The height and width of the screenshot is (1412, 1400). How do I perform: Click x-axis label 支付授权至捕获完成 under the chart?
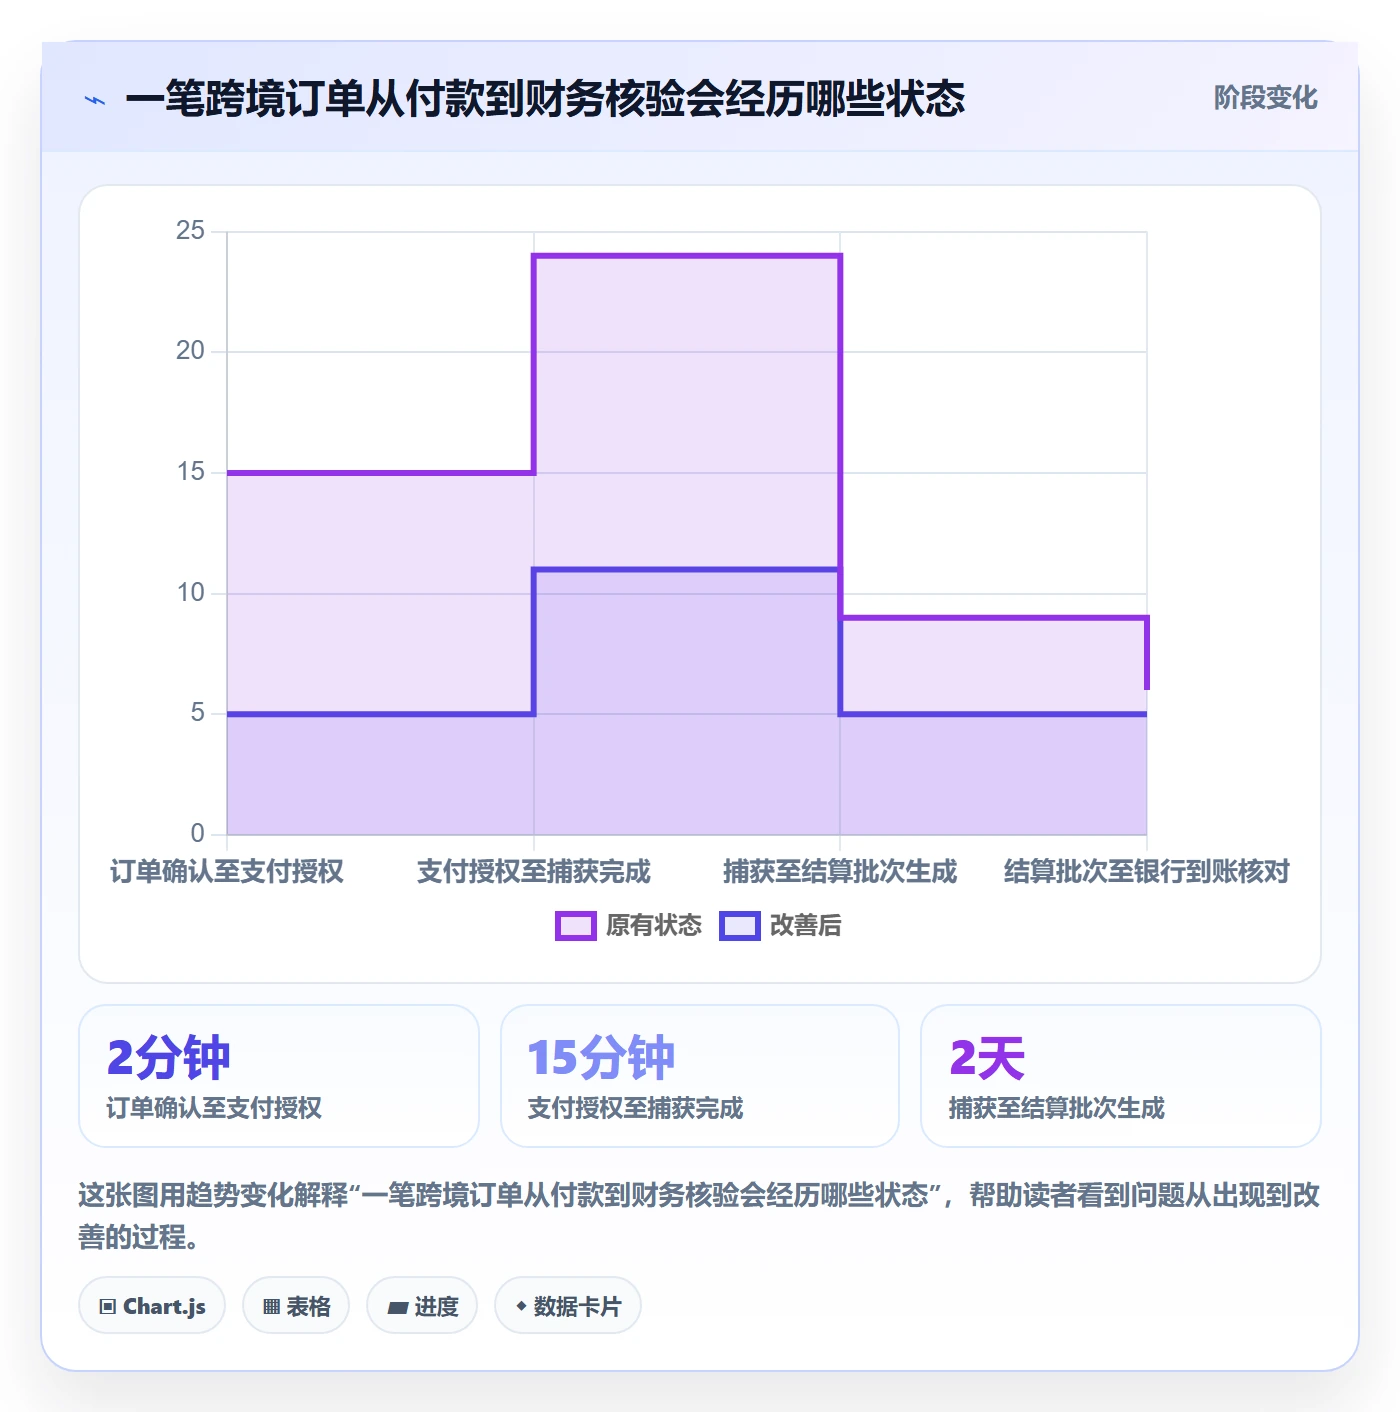534,871
